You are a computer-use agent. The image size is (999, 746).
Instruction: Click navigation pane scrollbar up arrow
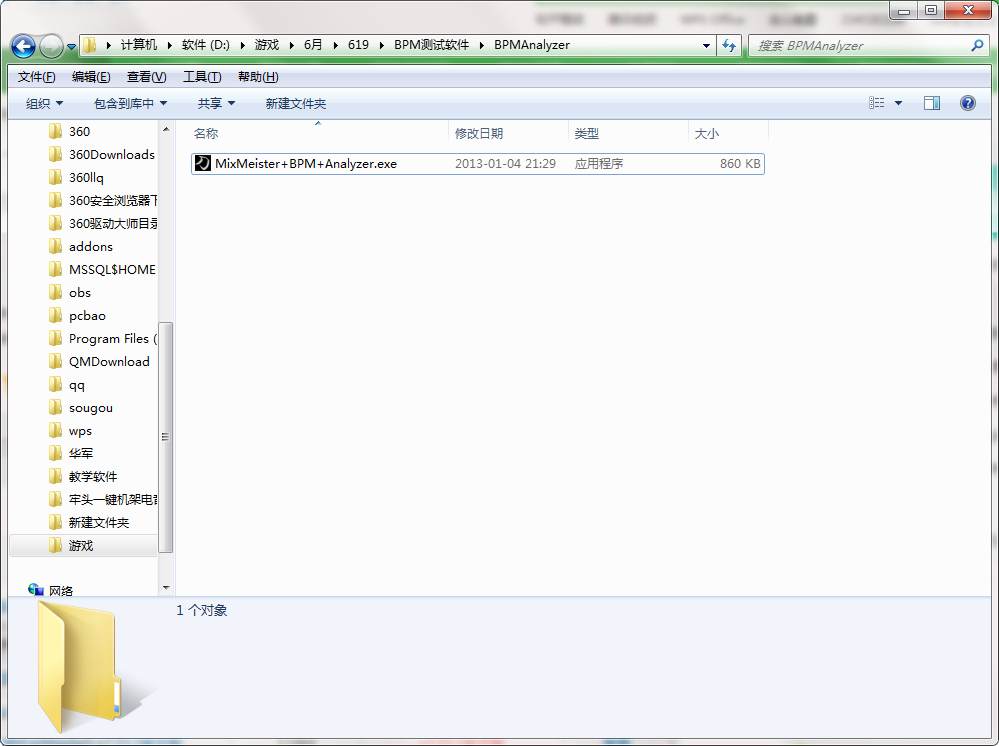click(x=166, y=129)
